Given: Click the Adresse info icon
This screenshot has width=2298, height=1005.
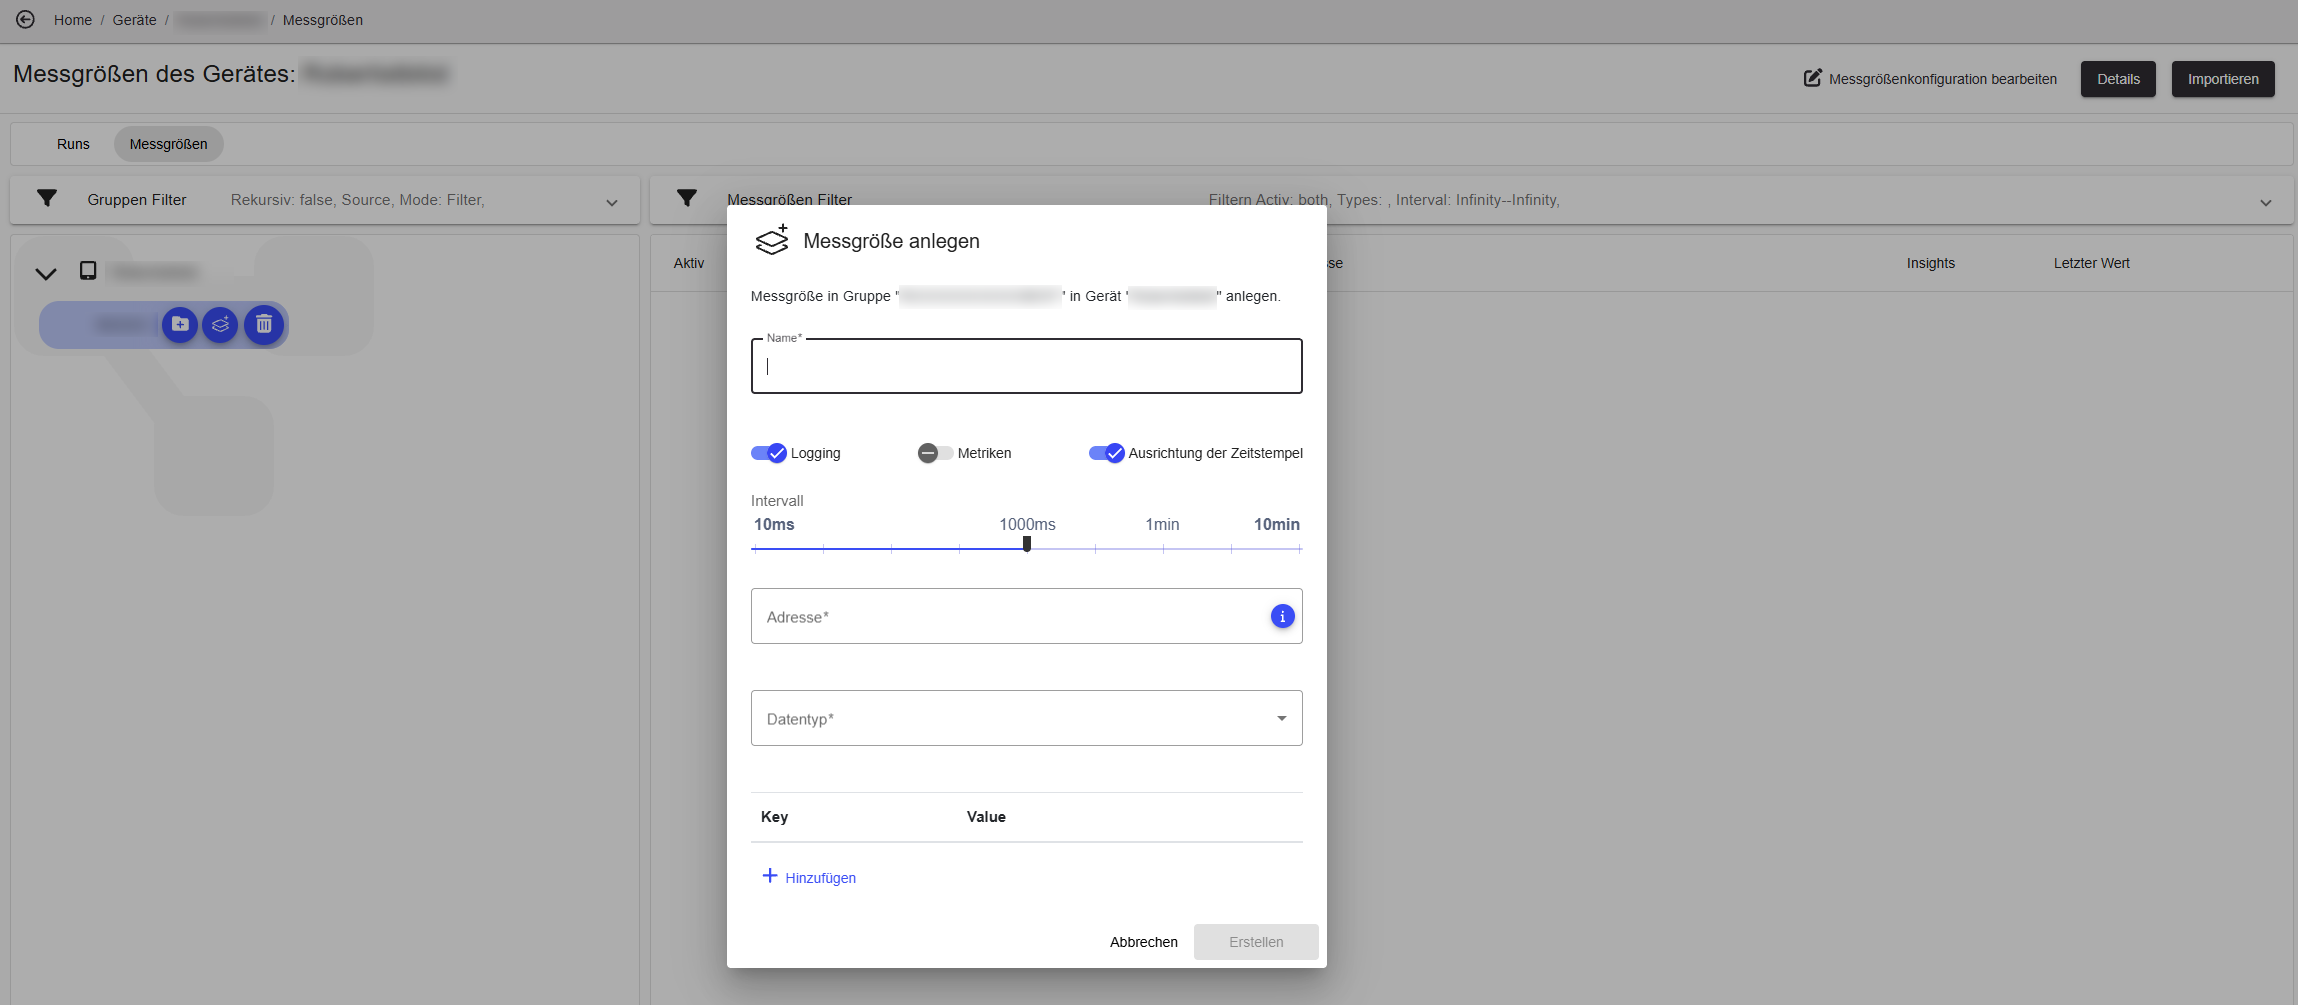Looking at the screenshot, I should (1282, 616).
